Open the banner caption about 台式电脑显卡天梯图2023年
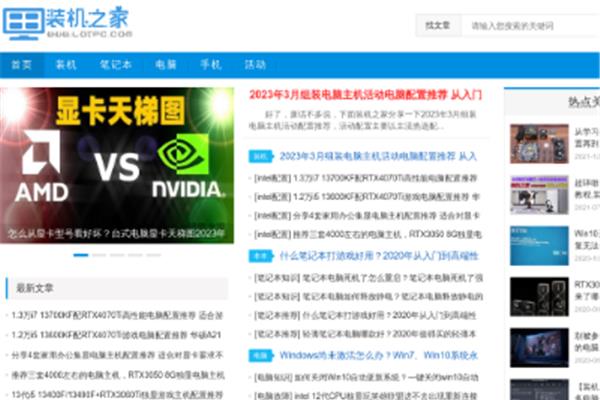 click(x=116, y=233)
